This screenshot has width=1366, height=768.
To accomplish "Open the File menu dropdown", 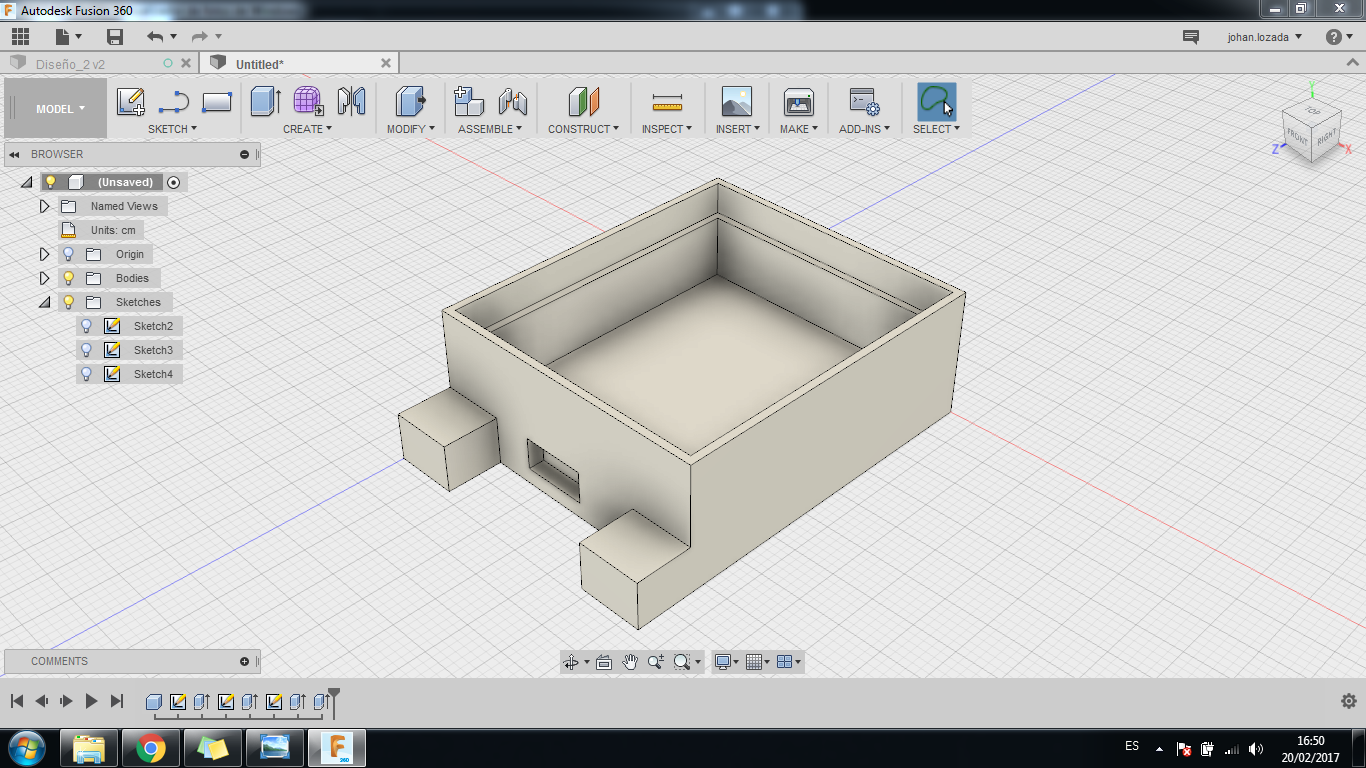I will coord(69,37).
